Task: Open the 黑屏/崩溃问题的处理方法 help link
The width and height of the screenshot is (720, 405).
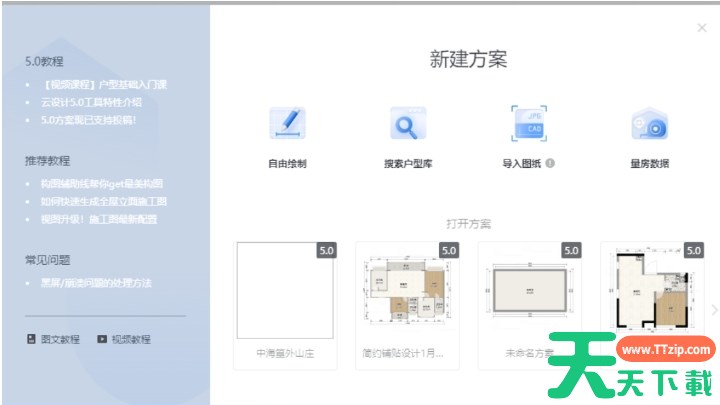Action: coord(96,283)
